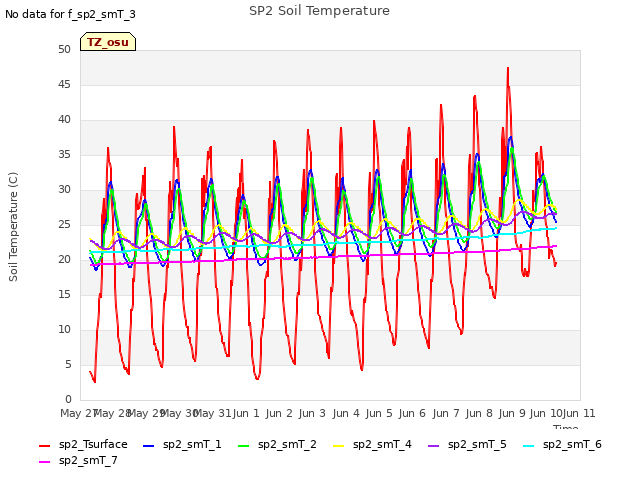Click the 'No data for f_sp2_smT_3' message
This screenshot has height=480, width=640.
click(x=70, y=14)
